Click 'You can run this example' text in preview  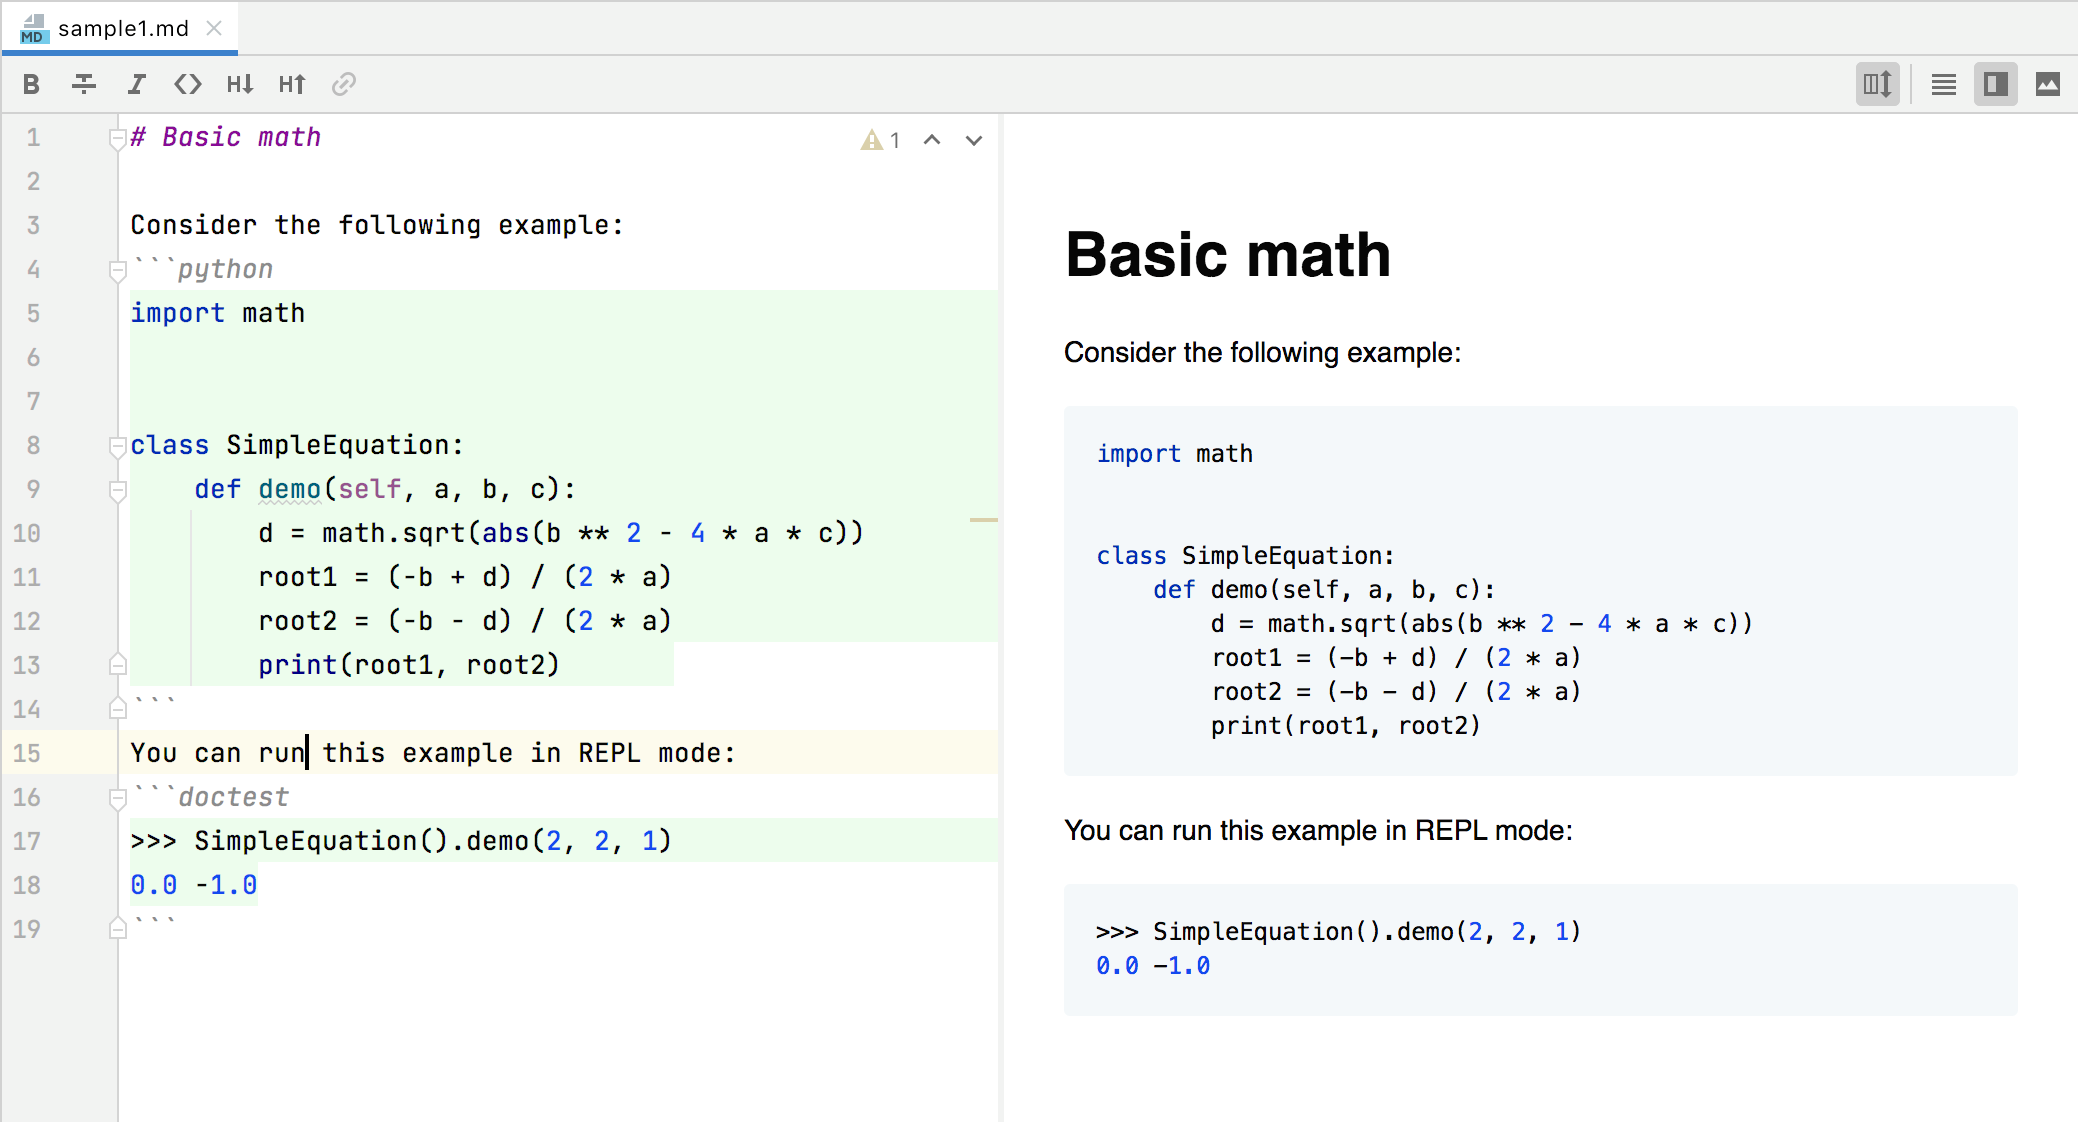click(x=1318, y=830)
